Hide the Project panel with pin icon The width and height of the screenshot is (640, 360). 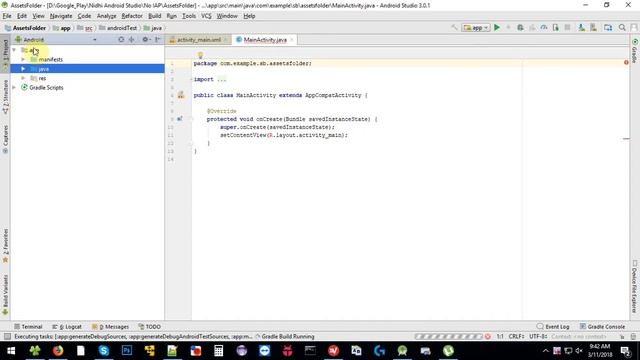[158, 40]
